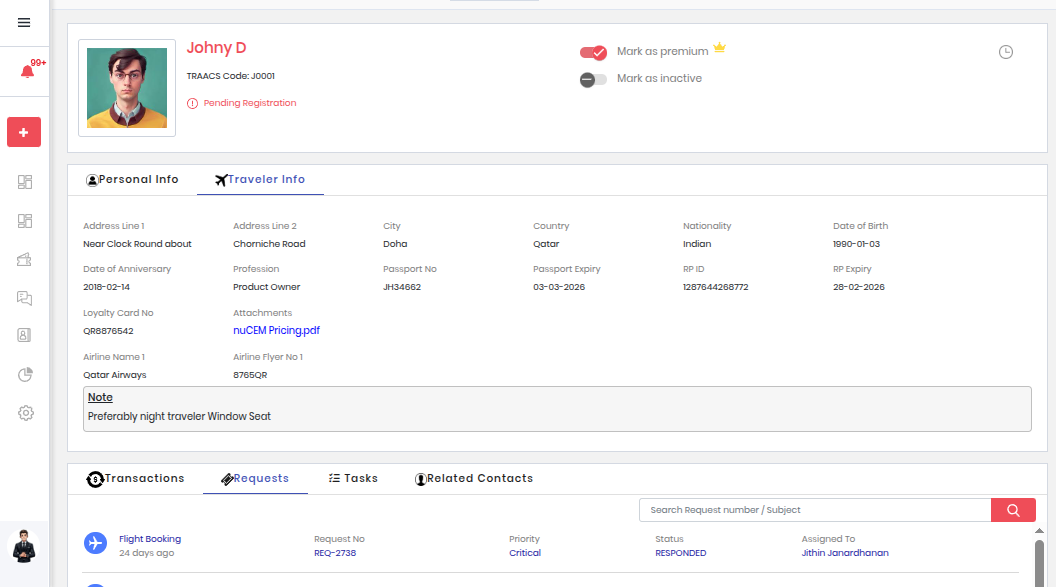Open request REQ-2738 link
Viewport: 1056px width, 587px height.
pyautogui.click(x=335, y=553)
